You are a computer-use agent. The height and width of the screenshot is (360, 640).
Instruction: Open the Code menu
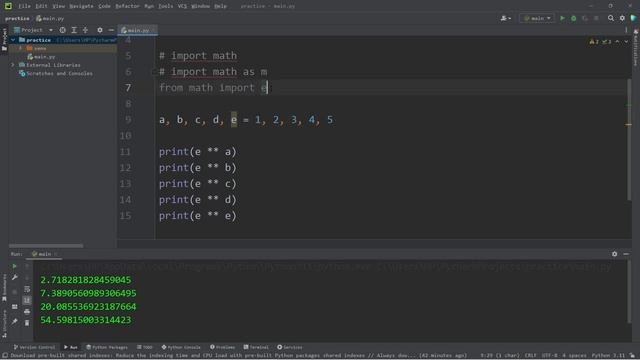pos(104,6)
